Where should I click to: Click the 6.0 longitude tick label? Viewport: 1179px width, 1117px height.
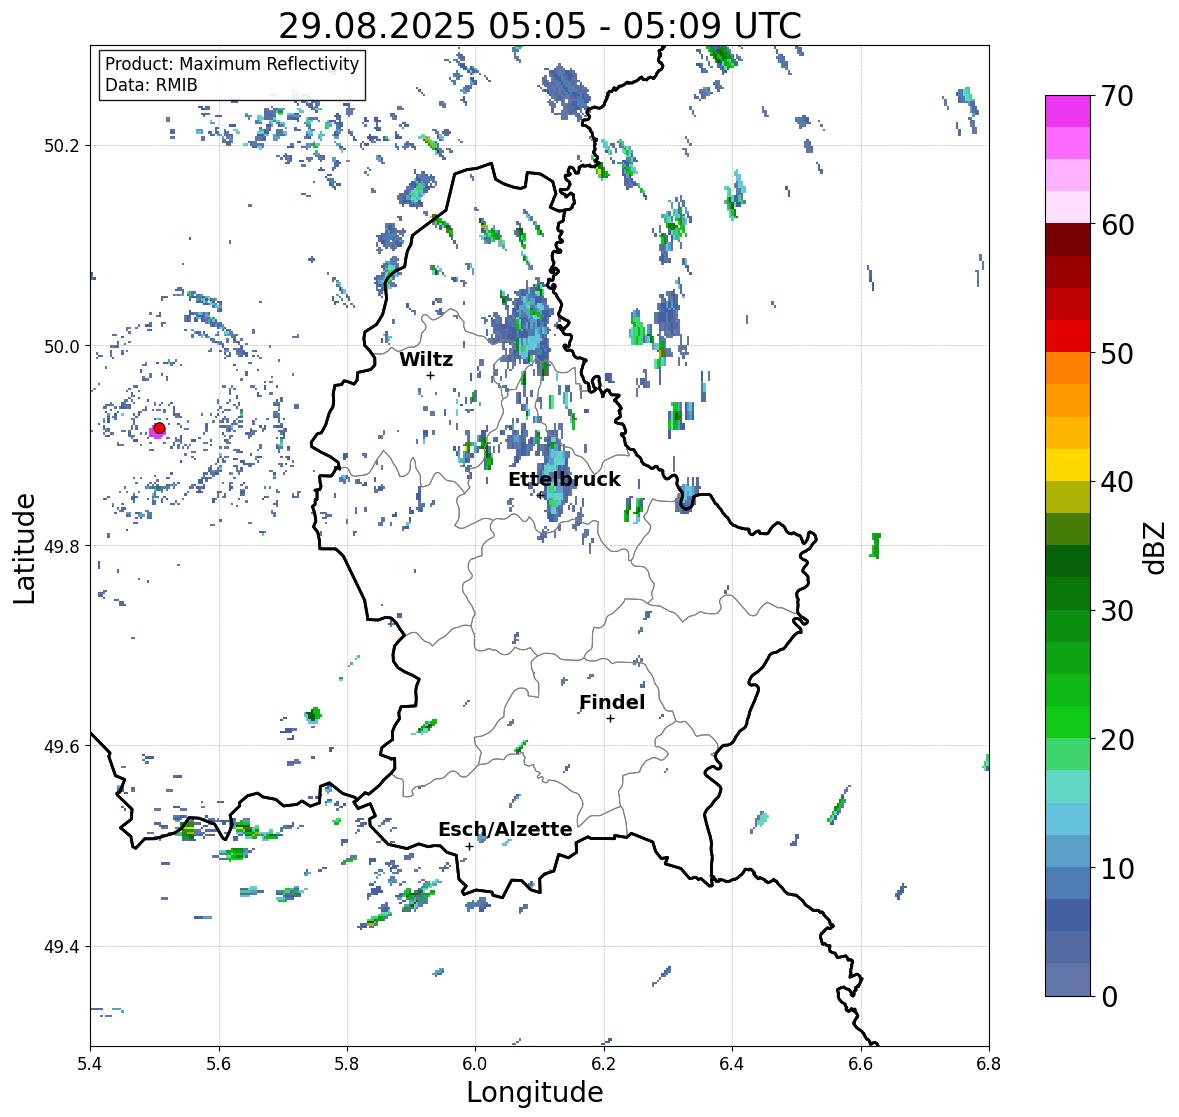(475, 1064)
